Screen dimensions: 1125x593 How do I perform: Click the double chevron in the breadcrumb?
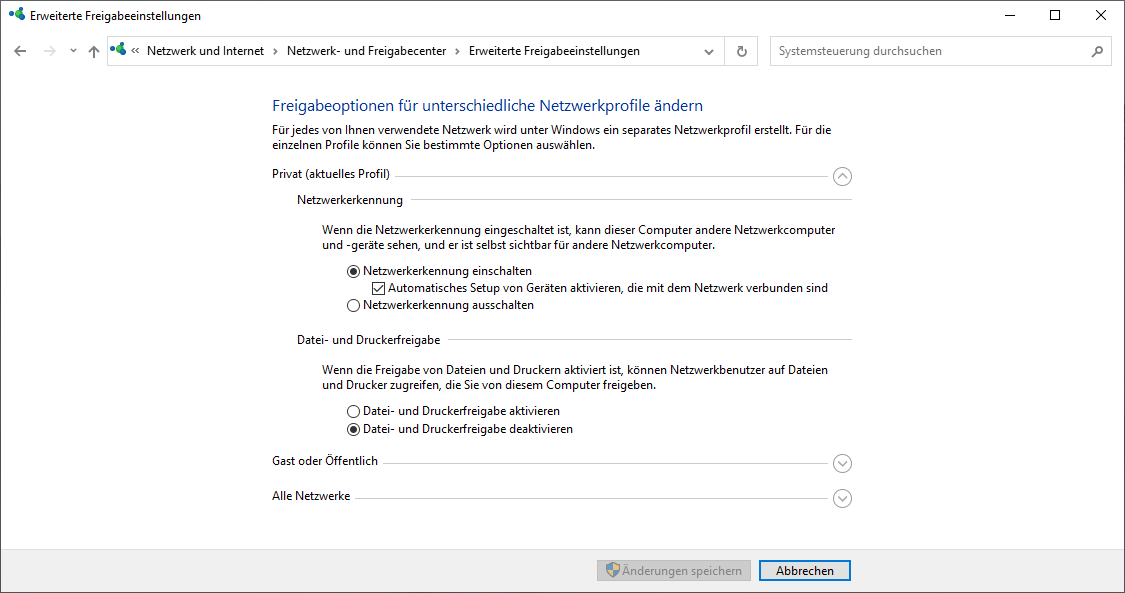(x=135, y=51)
